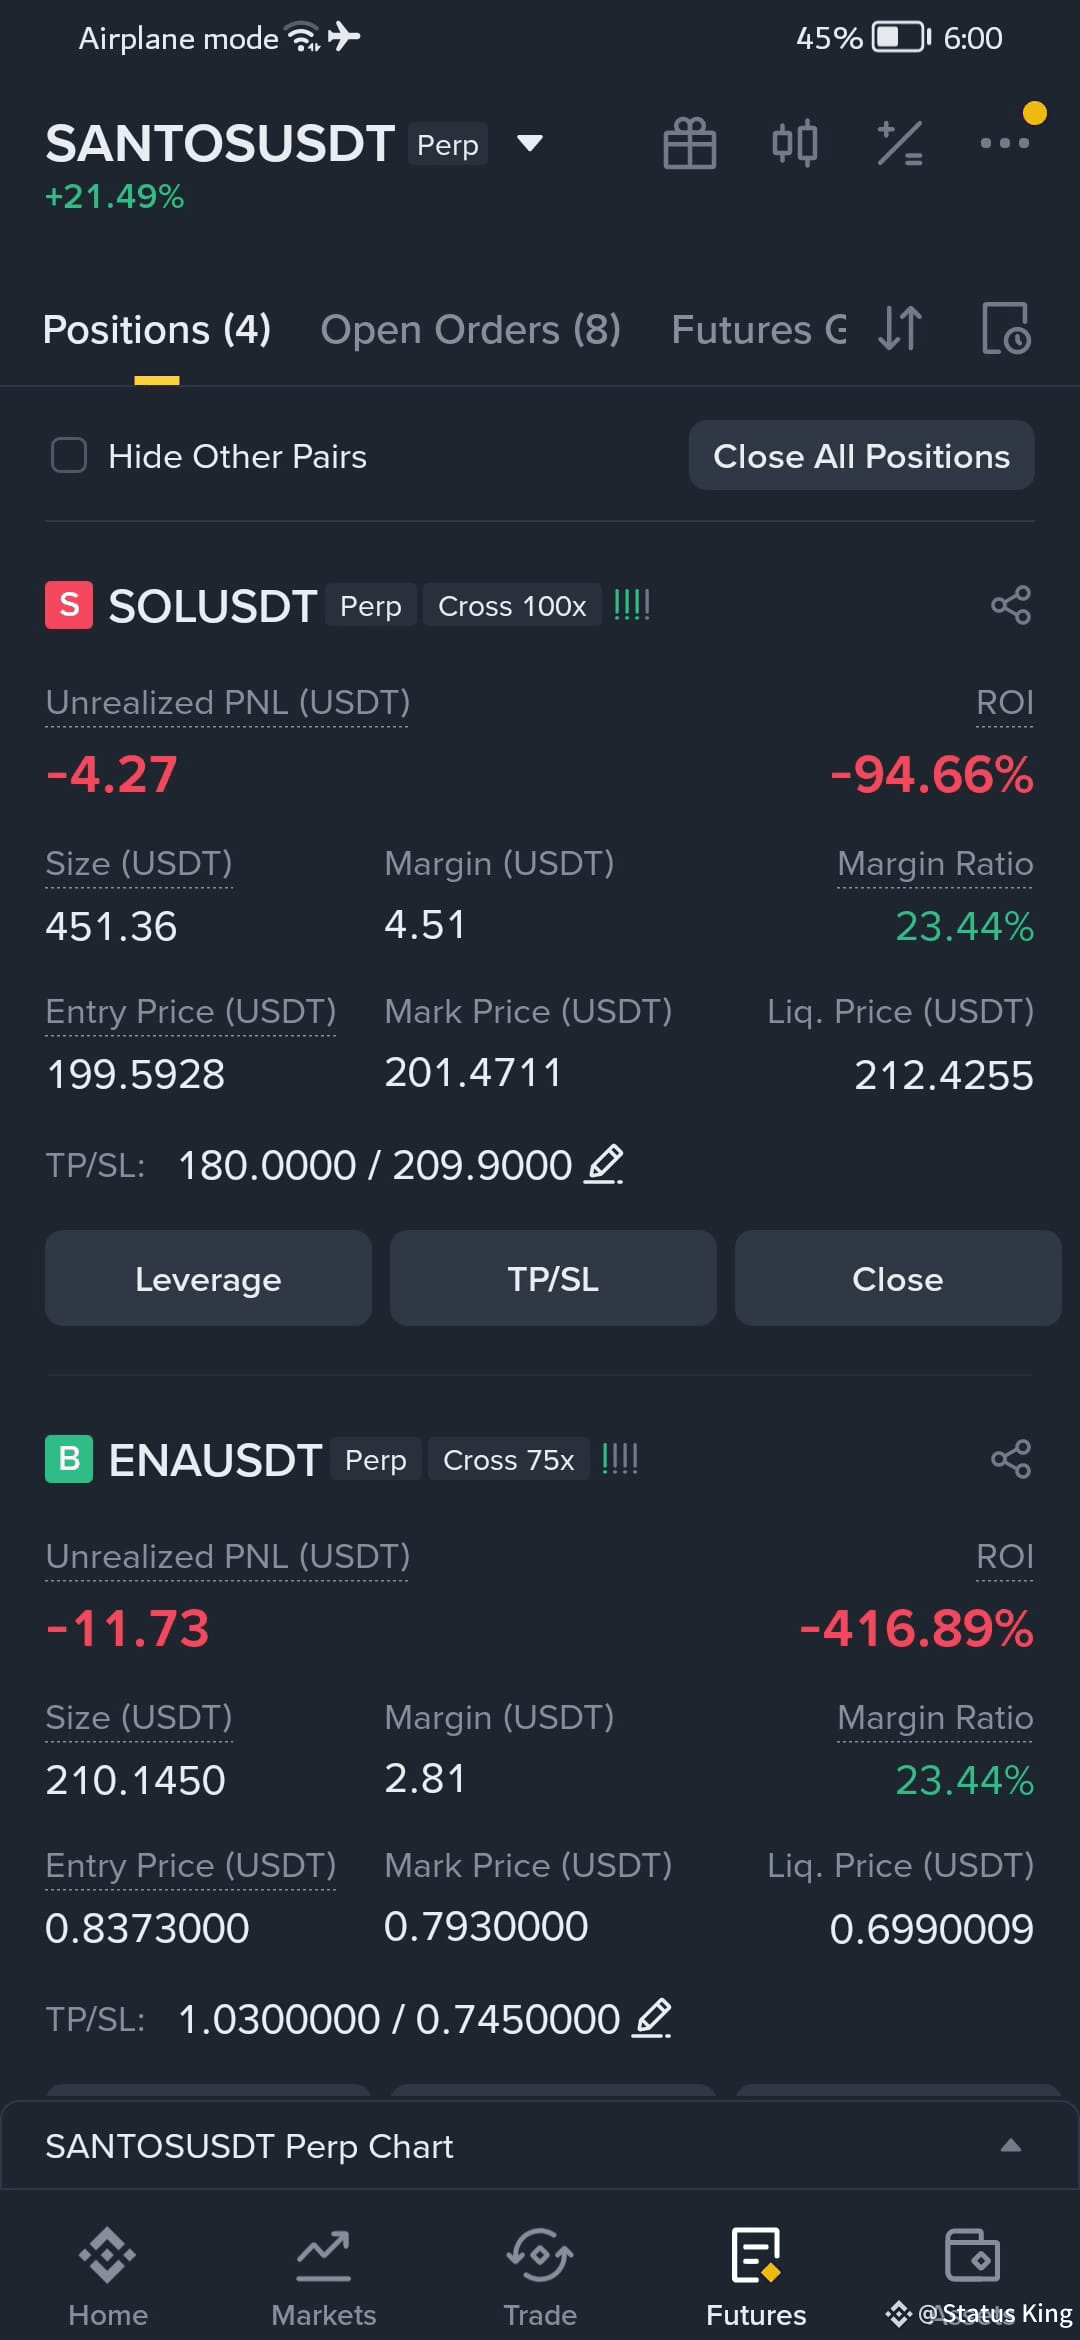Share the ENAUSDT position
This screenshot has width=1080, height=2340.
[1011, 1459]
